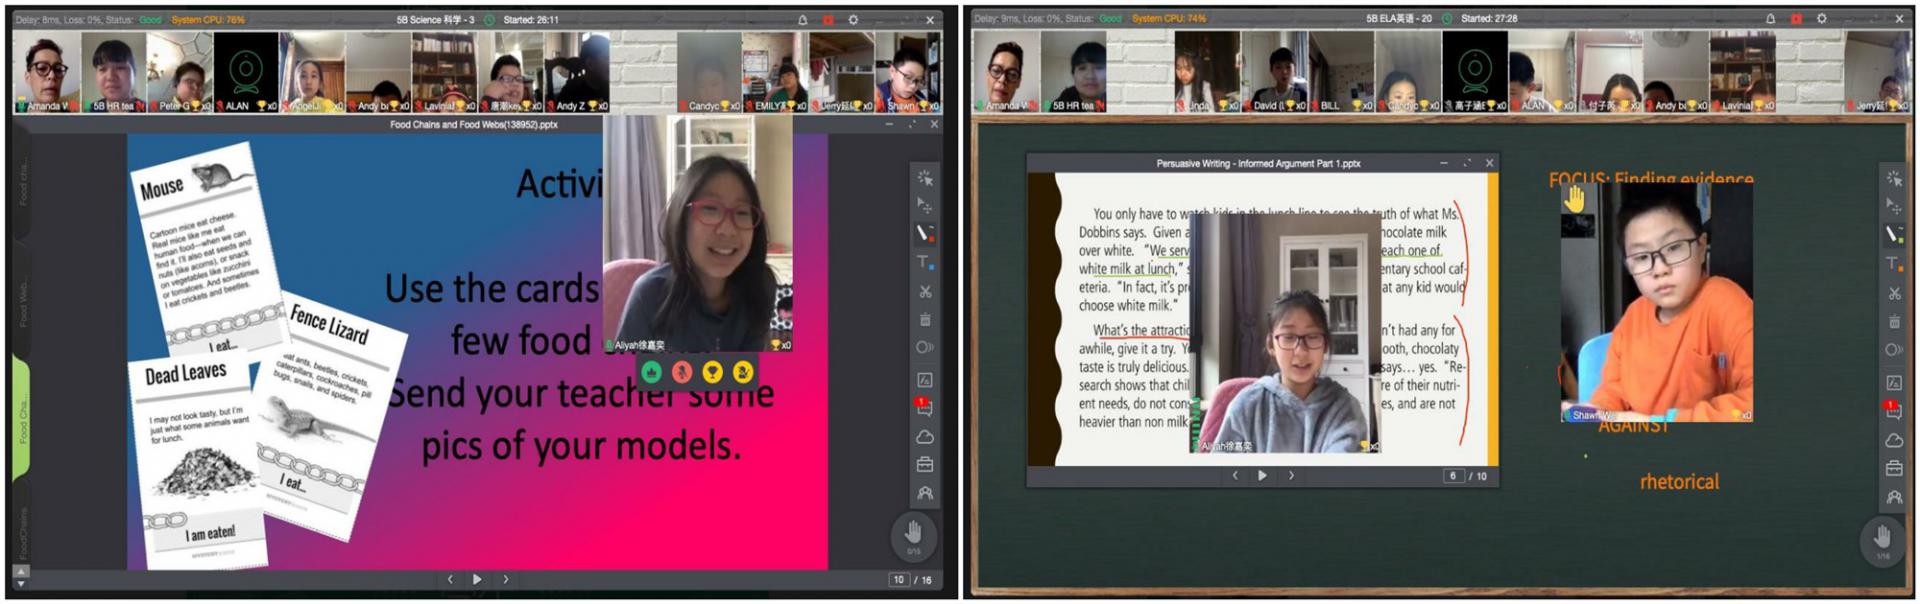The height and width of the screenshot is (604, 1920).
Task: Play the Food Chains presentation
Action: point(477,579)
